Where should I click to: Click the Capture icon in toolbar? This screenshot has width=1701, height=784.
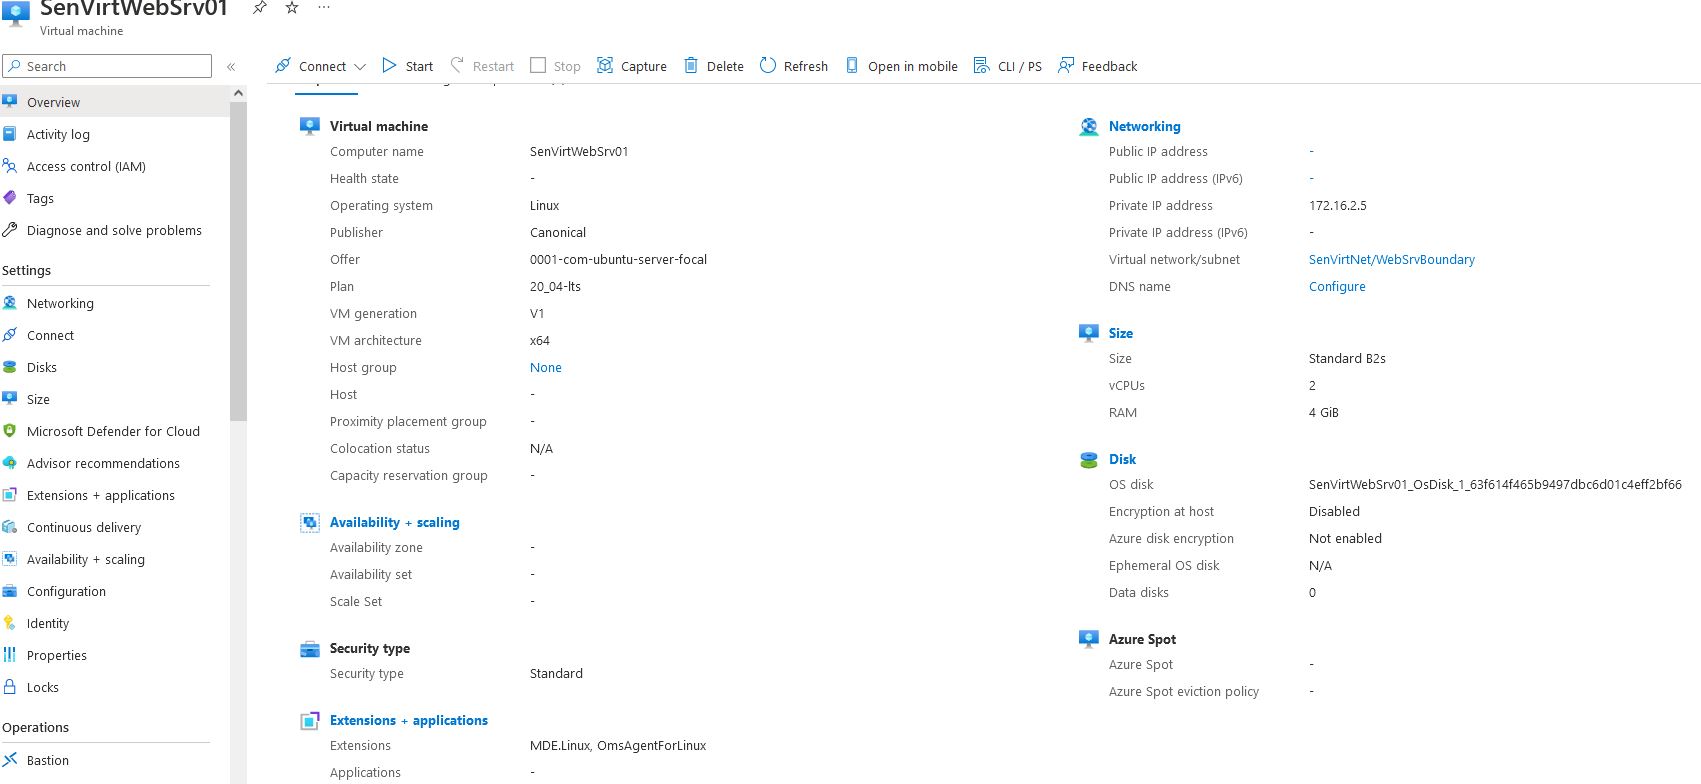(x=605, y=66)
